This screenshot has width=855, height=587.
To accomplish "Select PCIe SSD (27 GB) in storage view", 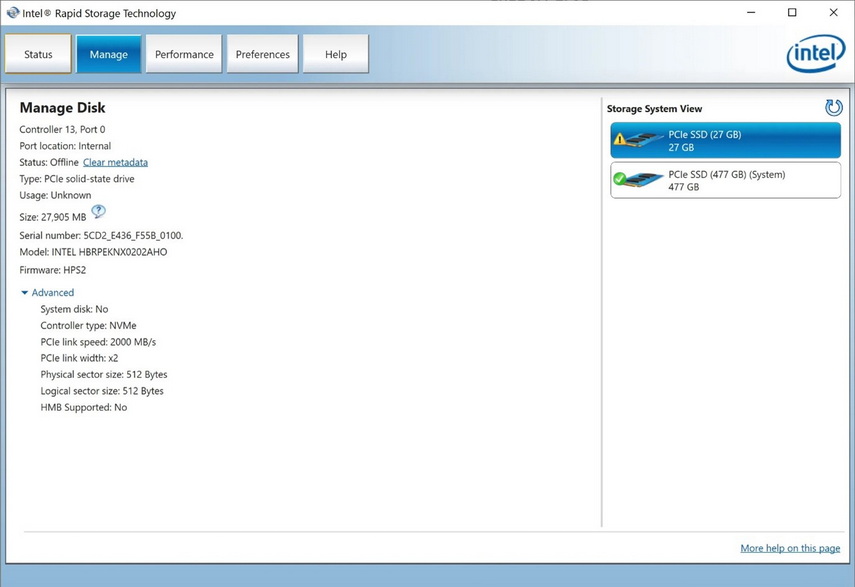I will [x=725, y=140].
